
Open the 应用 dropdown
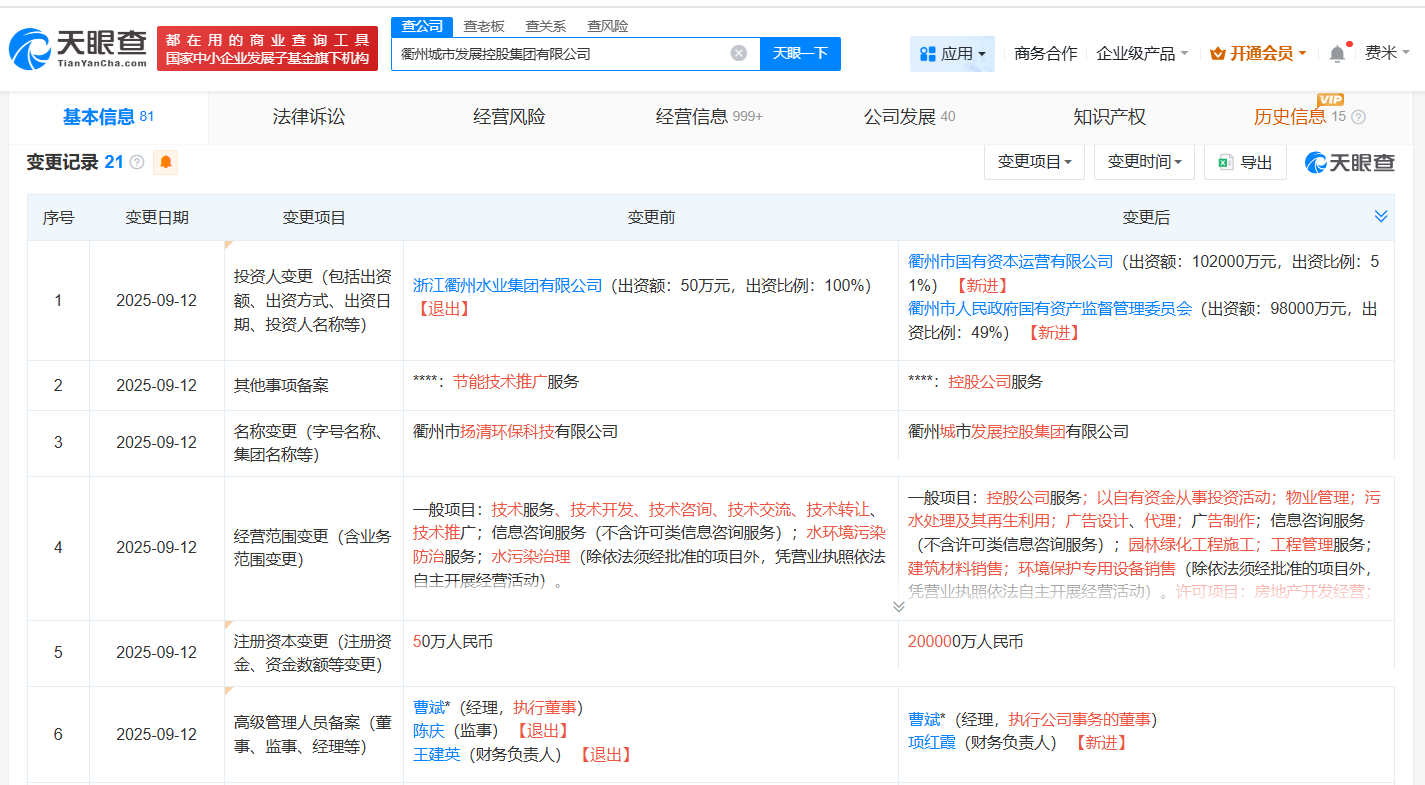(x=952, y=54)
